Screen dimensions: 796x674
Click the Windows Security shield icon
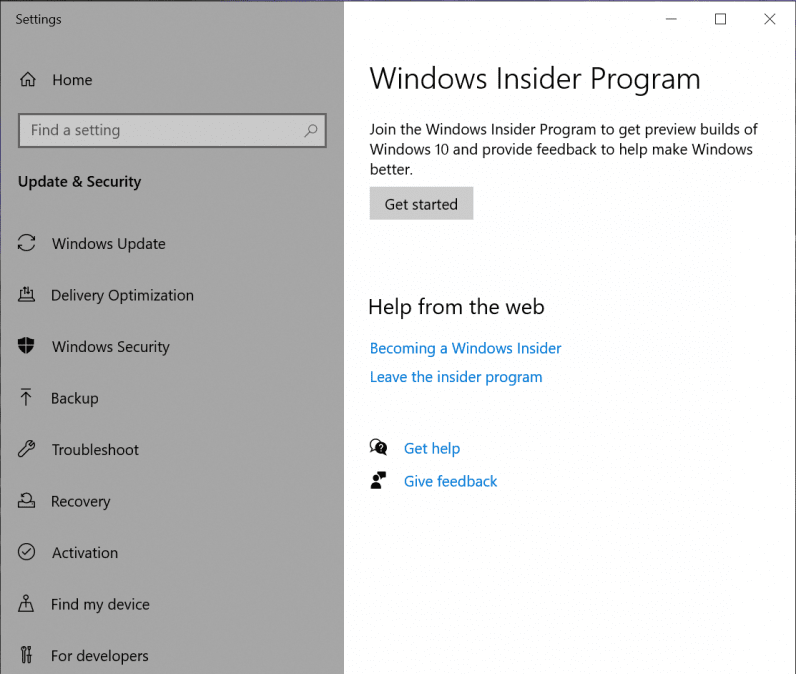point(26,346)
